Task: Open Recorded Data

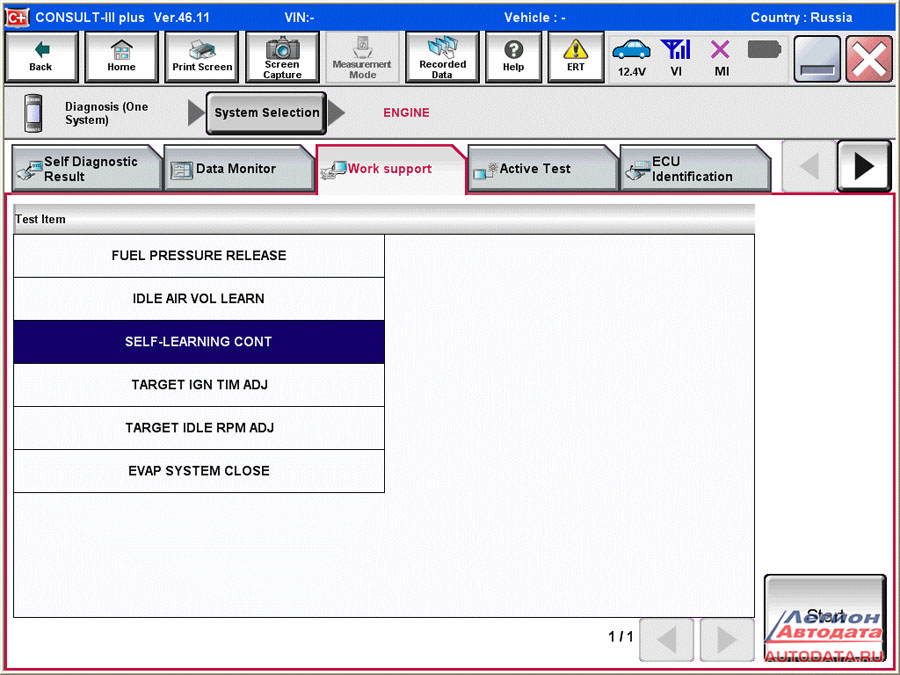Action: click(442, 57)
